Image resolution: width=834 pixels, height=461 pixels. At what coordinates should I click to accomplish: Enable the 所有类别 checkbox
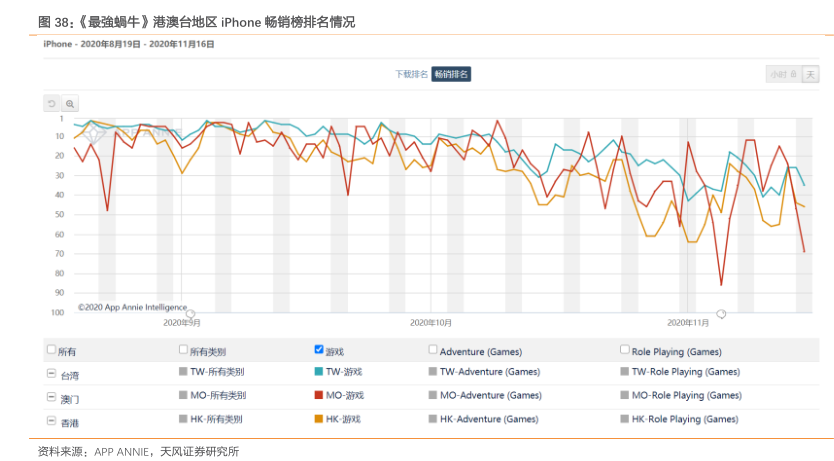click(183, 350)
